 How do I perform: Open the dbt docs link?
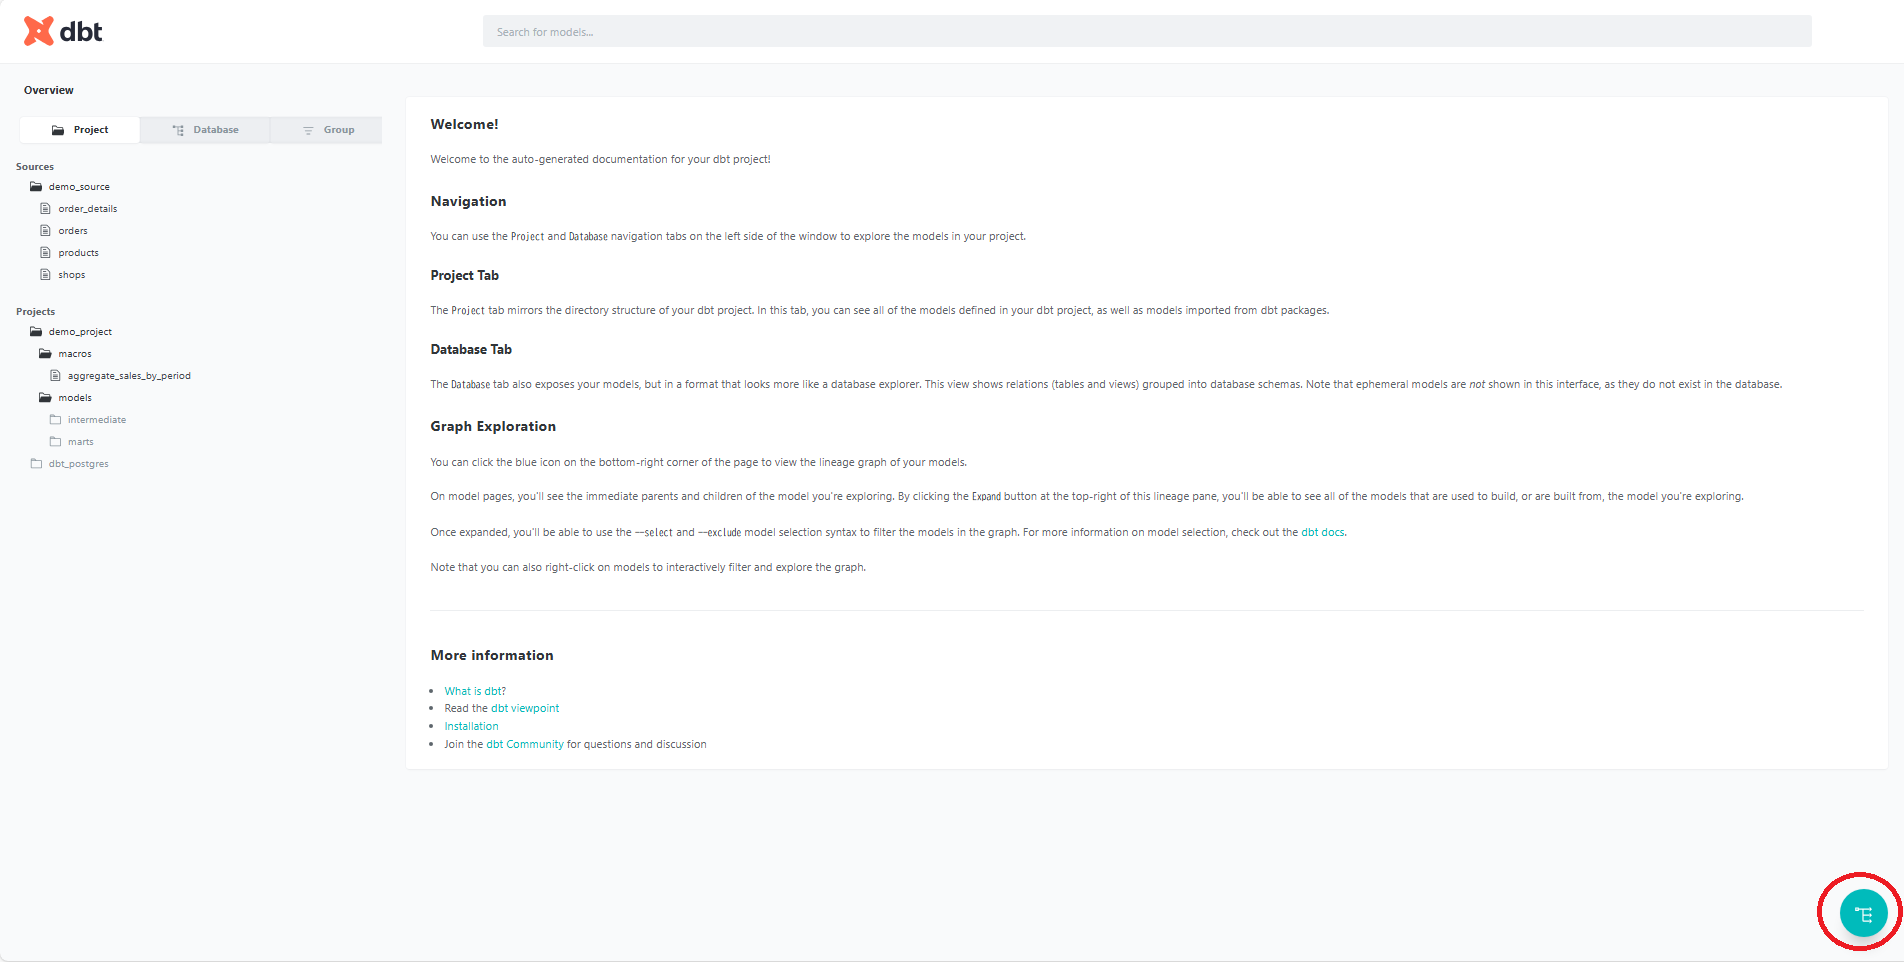click(1322, 532)
